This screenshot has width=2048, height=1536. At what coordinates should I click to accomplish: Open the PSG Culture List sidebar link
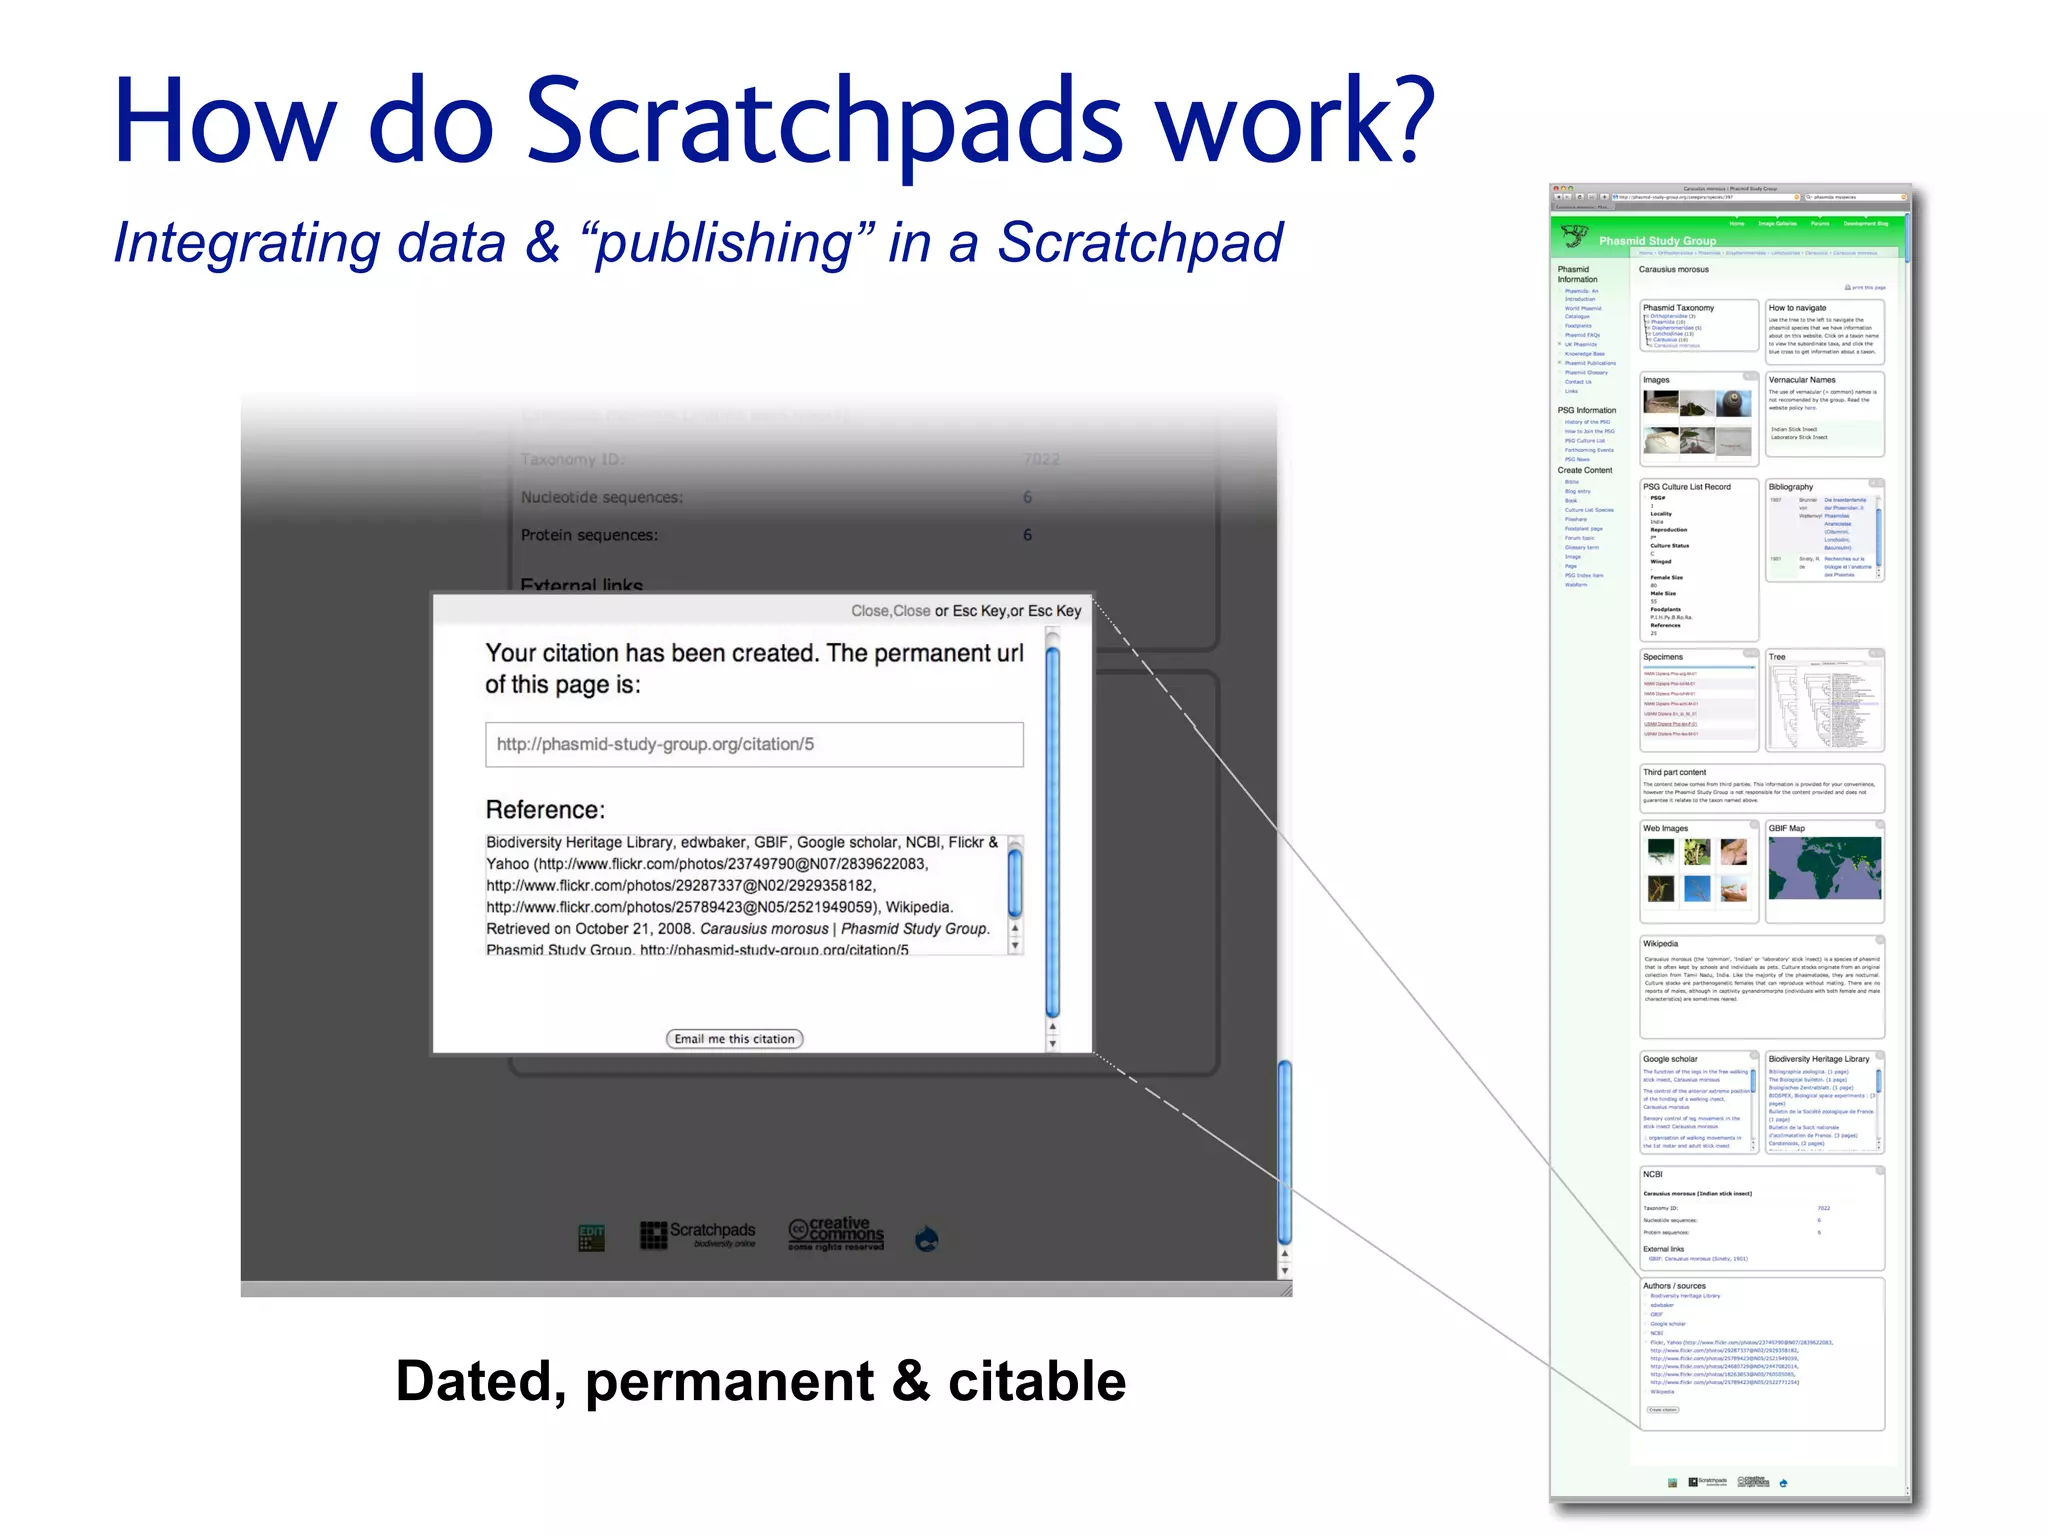pyautogui.click(x=1585, y=441)
